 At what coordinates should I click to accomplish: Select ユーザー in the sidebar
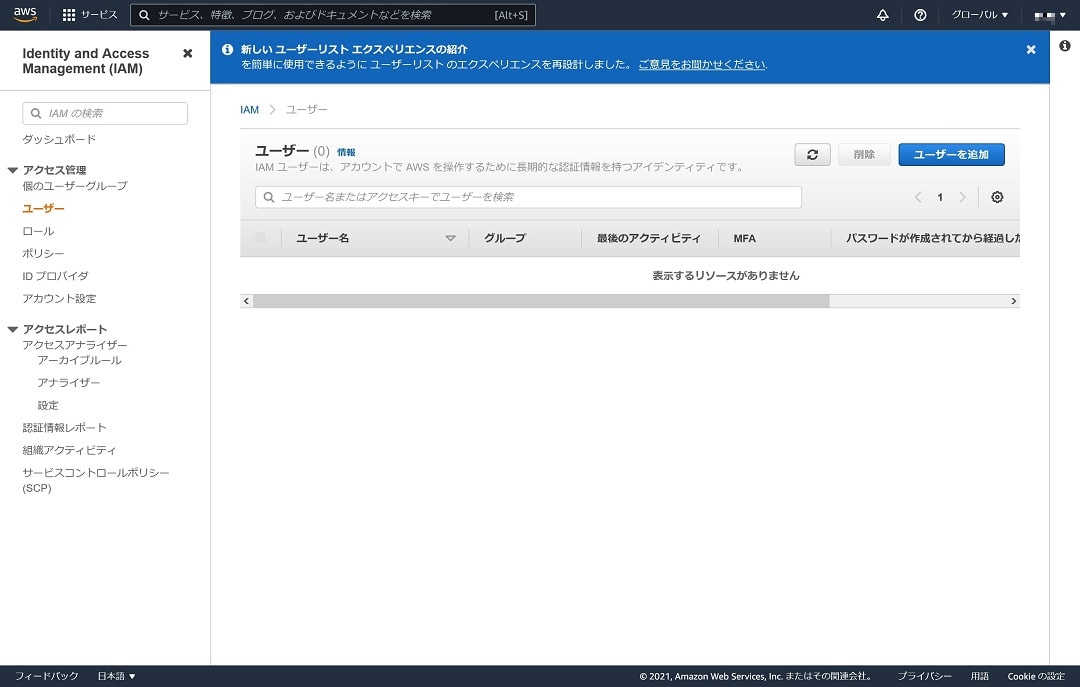tap(43, 208)
